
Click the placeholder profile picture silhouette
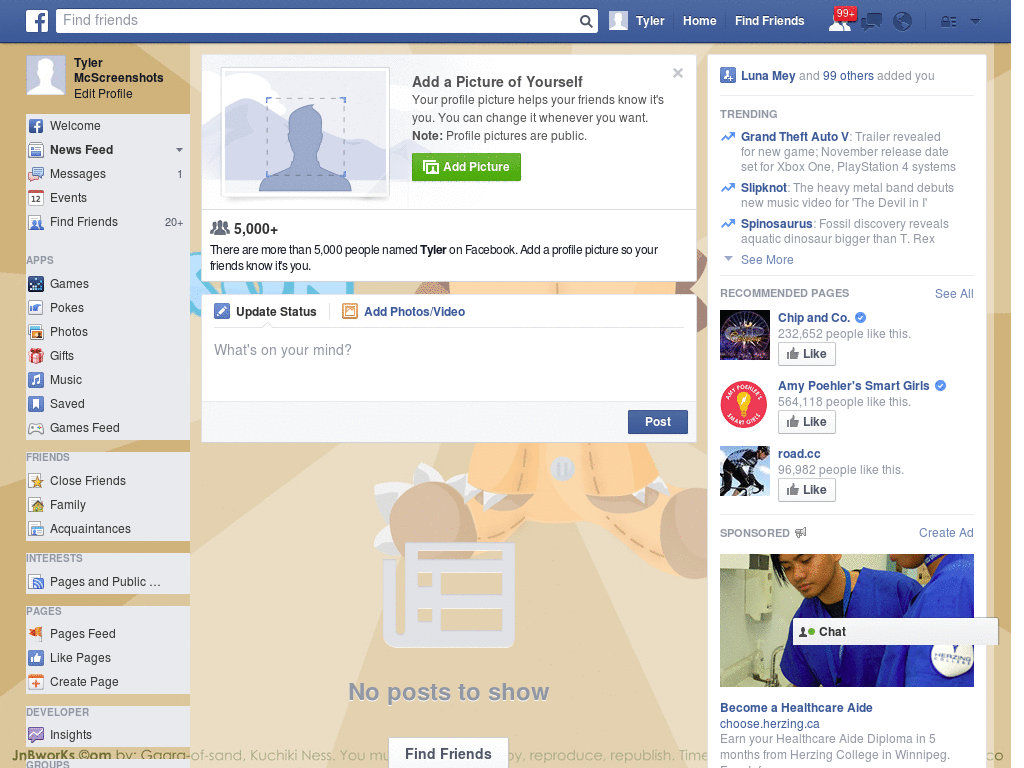pyautogui.click(x=306, y=132)
